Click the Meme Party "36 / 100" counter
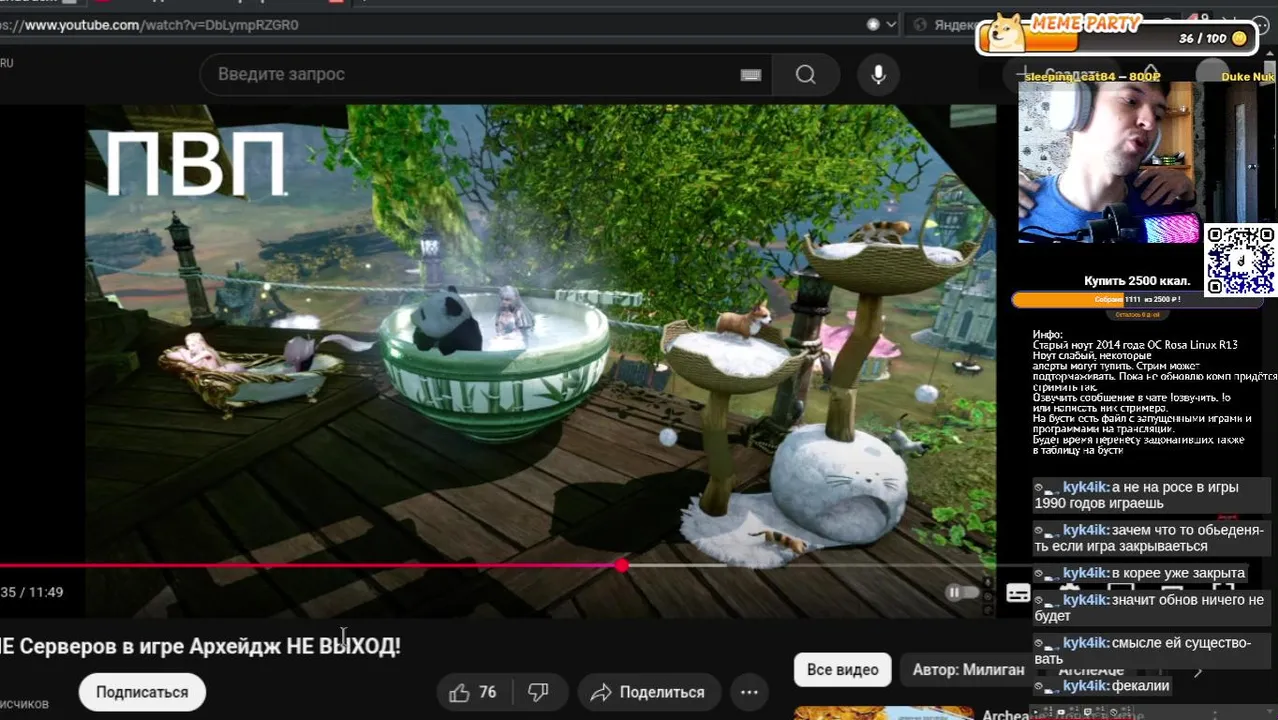The height and width of the screenshot is (720, 1278). click(x=1203, y=38)
